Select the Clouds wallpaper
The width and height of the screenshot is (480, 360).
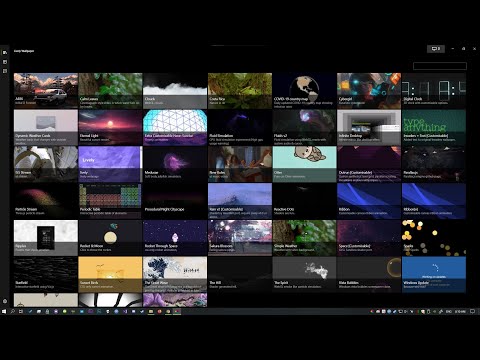[x=175, y=91]
